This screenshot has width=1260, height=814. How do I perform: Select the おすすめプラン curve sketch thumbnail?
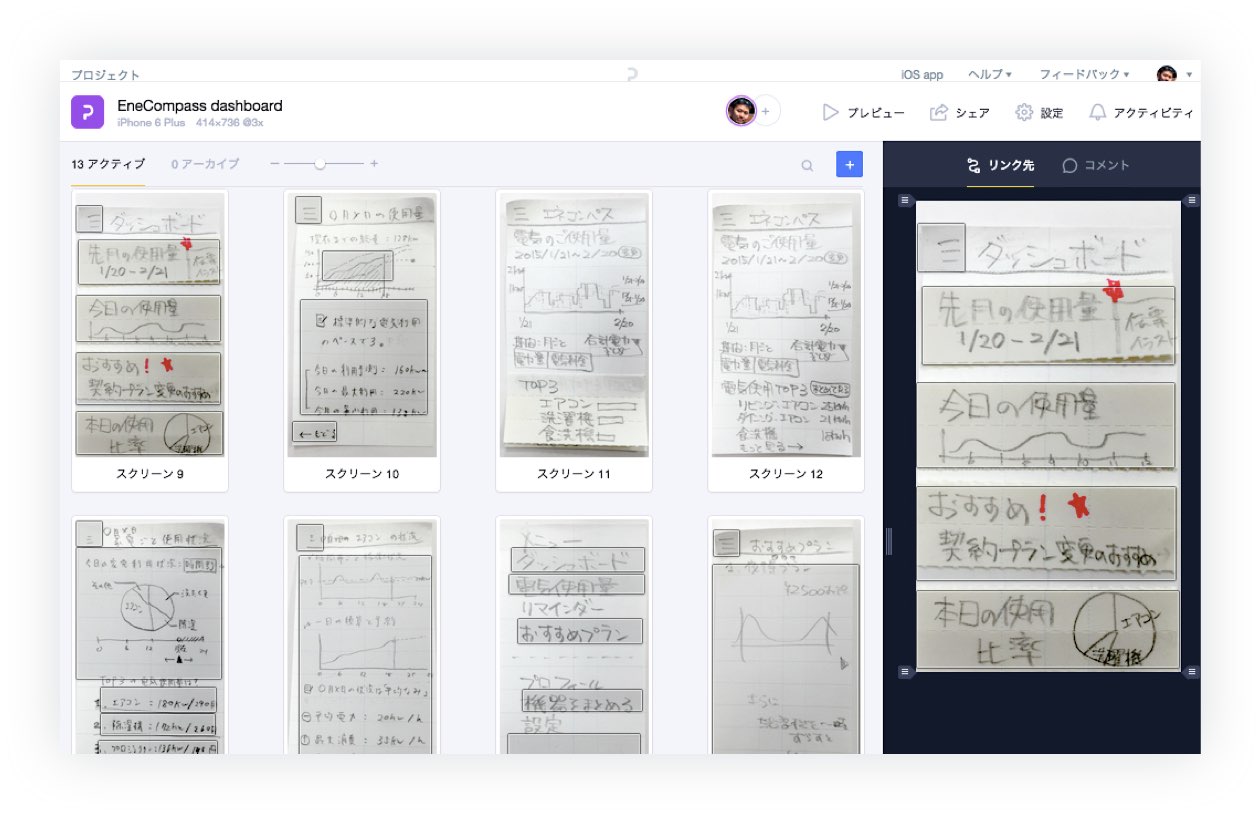pyautogui.click(x=786, y=636)
